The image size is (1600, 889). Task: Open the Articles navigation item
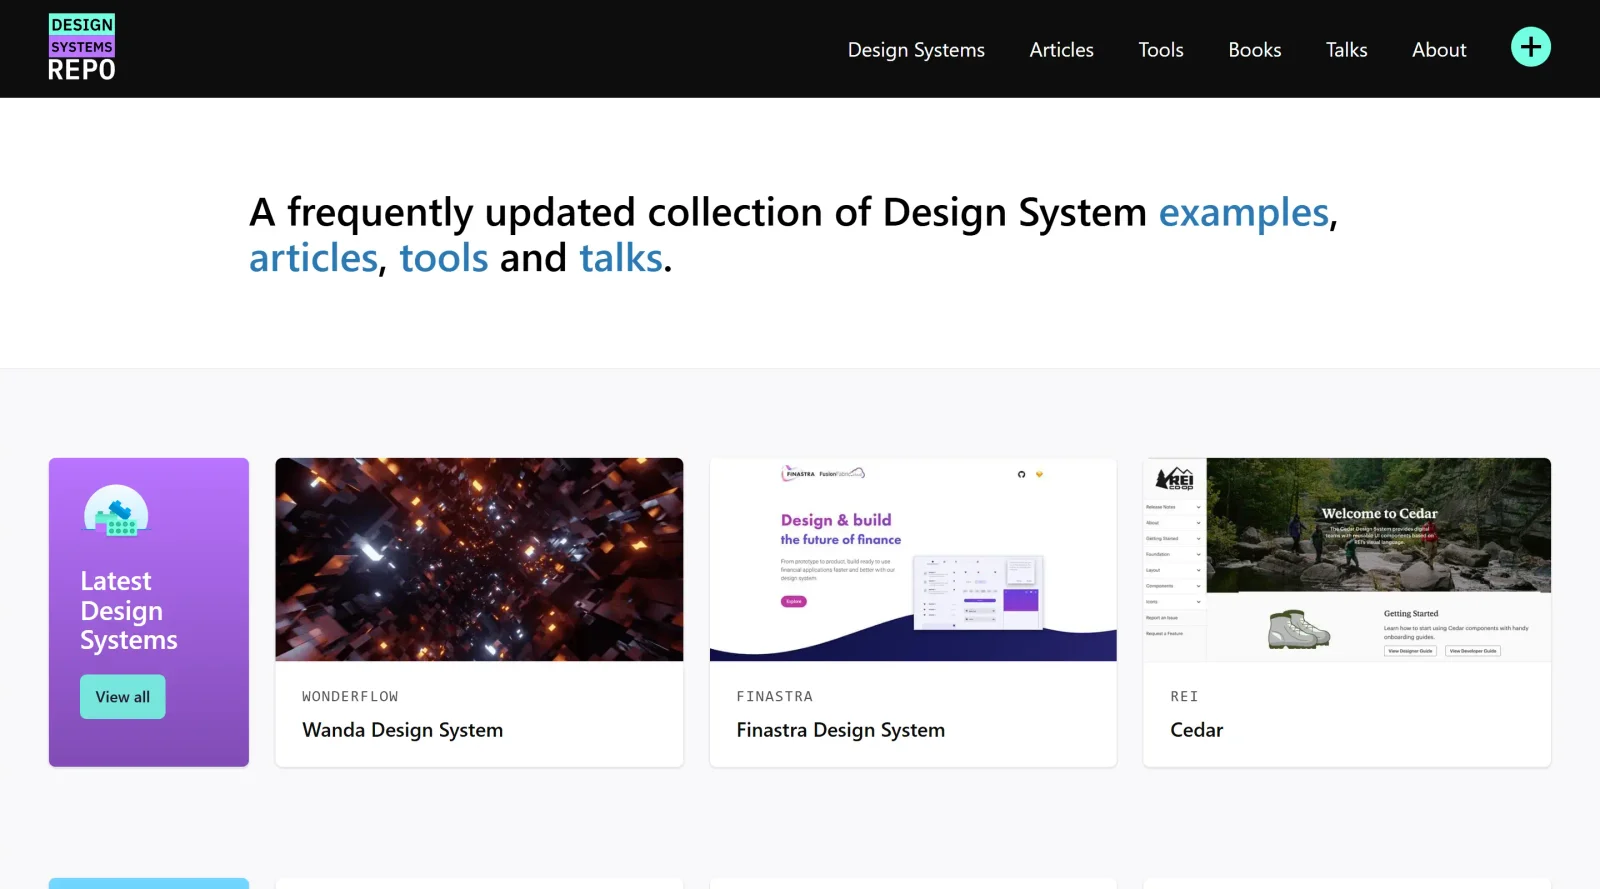click(1061, 50)
